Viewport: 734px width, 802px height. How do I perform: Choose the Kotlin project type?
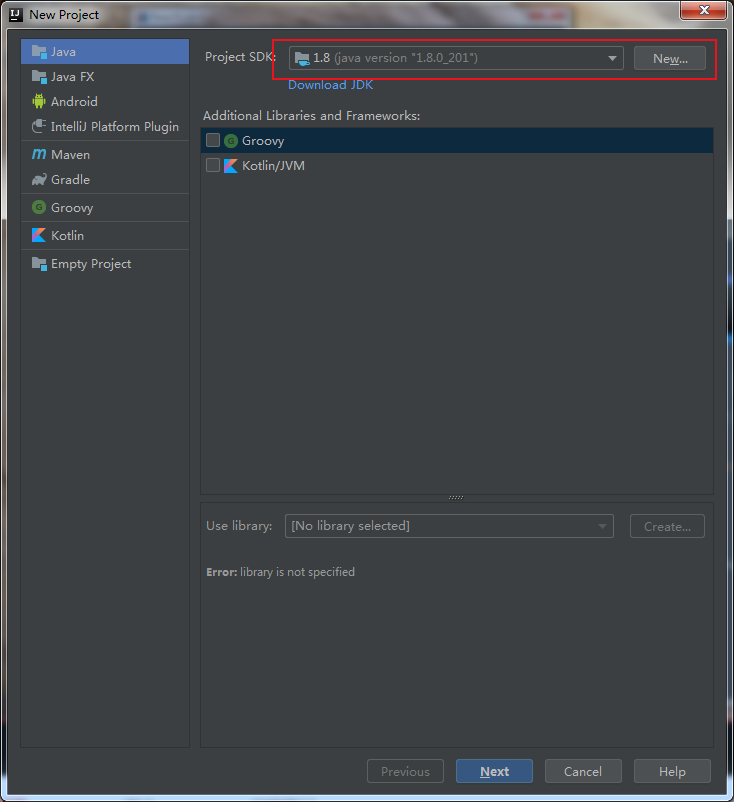pos(105,235)
